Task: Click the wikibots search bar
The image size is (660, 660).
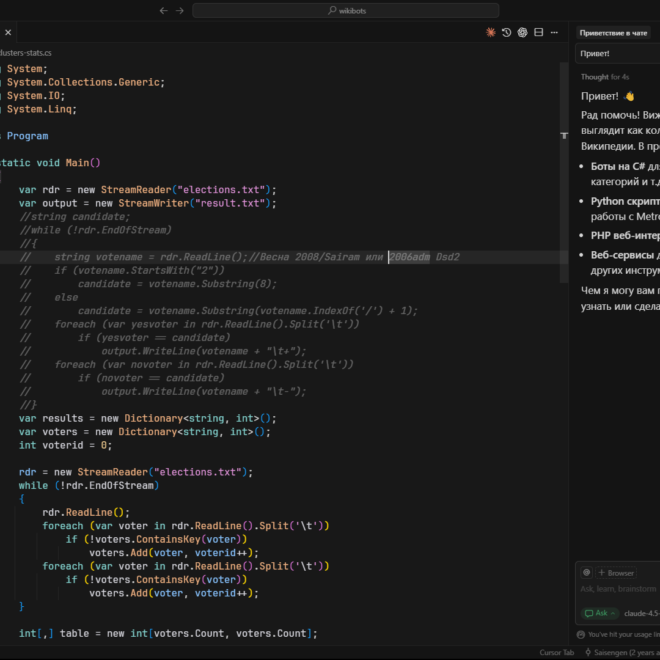Action: coord(346,11)
